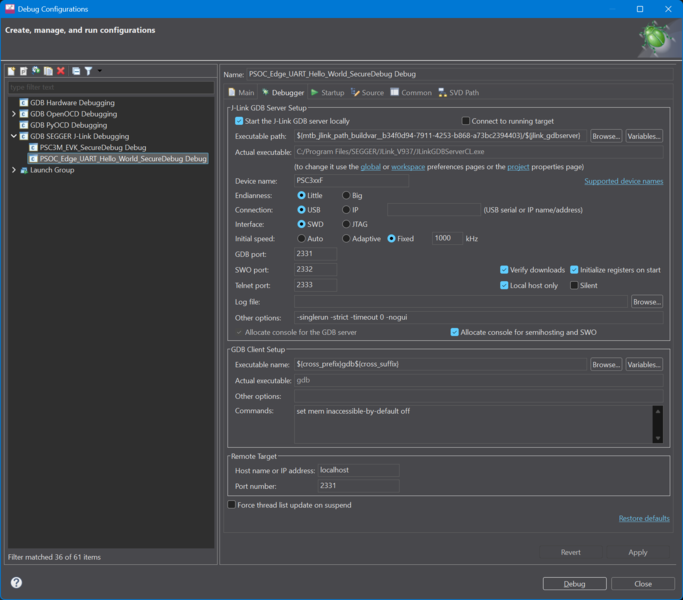Open Supported device names link
The width and height of the screenshot is (683, 600).
pos(624,181)
